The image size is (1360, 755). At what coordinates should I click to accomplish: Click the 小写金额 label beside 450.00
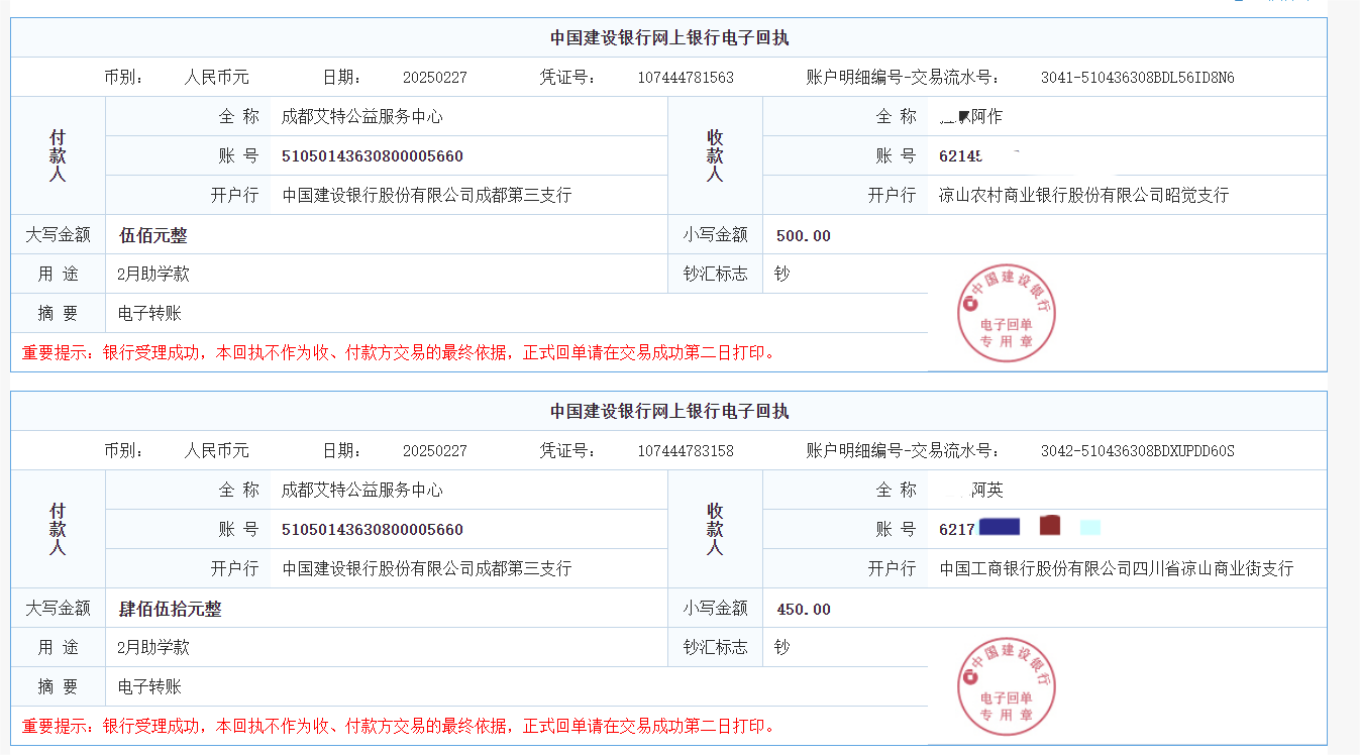point(715,608)
